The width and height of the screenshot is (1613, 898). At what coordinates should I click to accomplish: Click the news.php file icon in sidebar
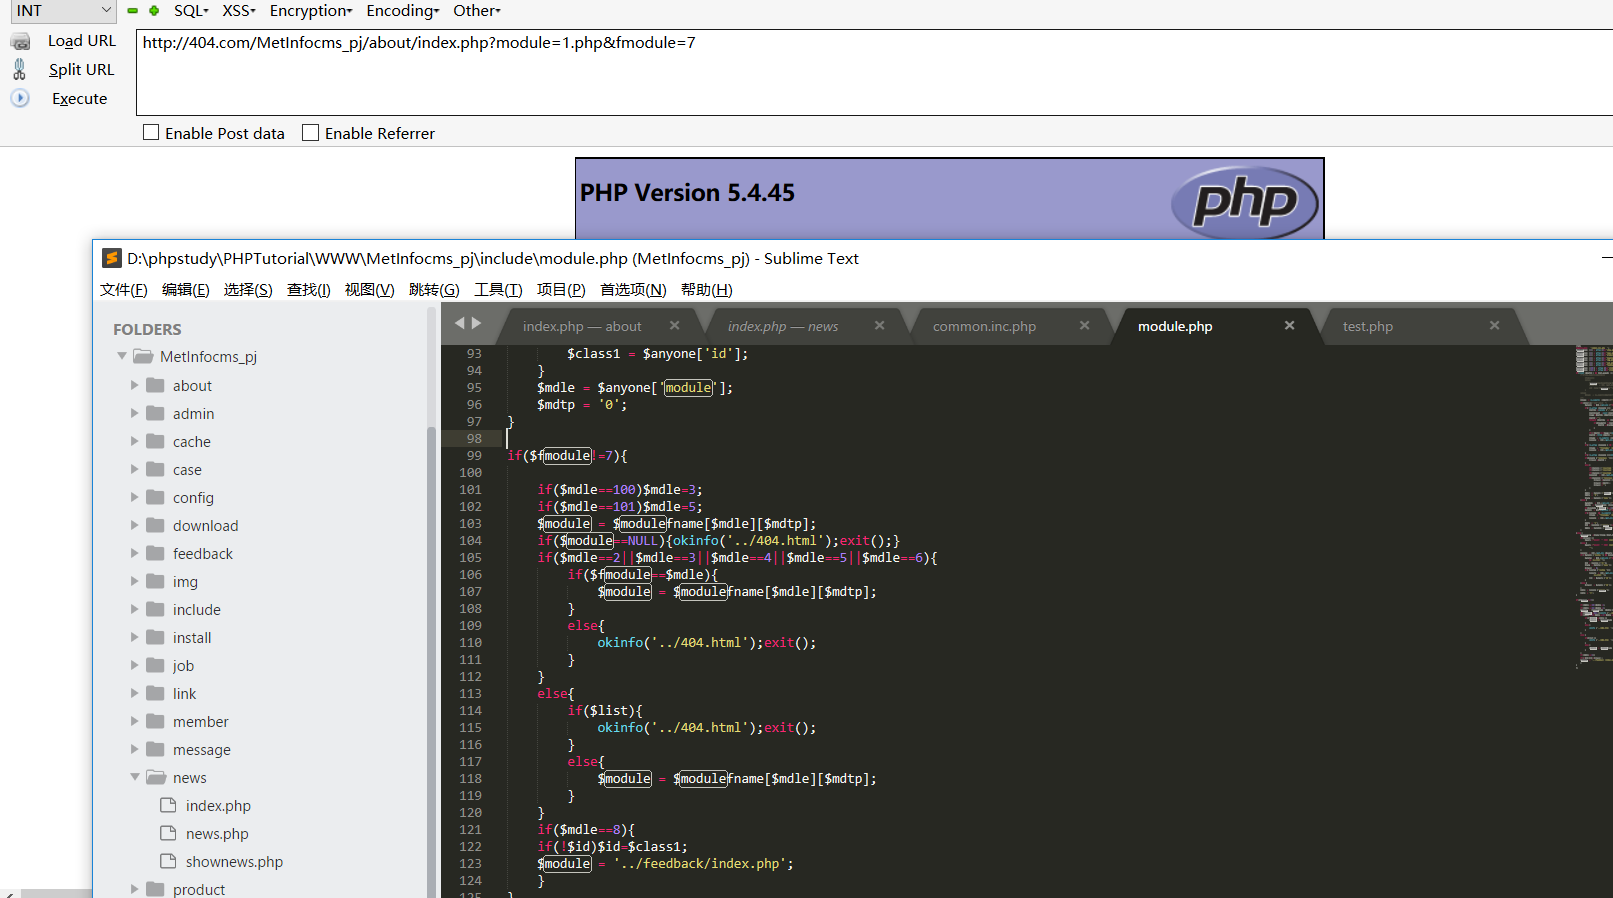168,833
